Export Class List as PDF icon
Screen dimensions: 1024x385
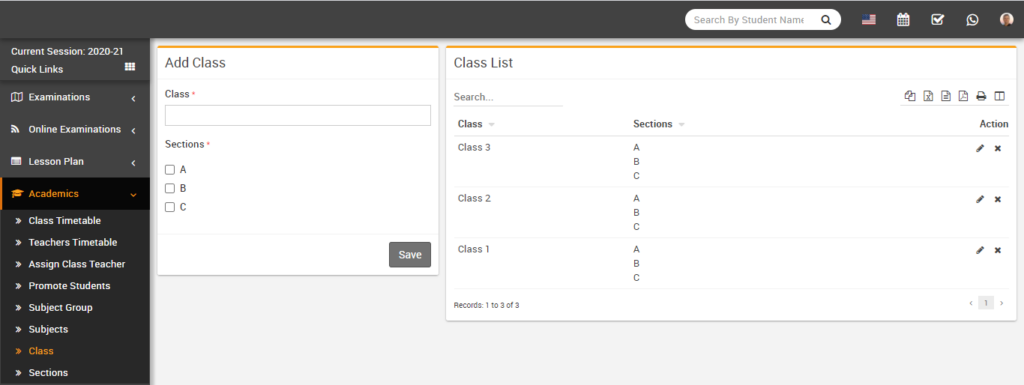click(963, 96)
